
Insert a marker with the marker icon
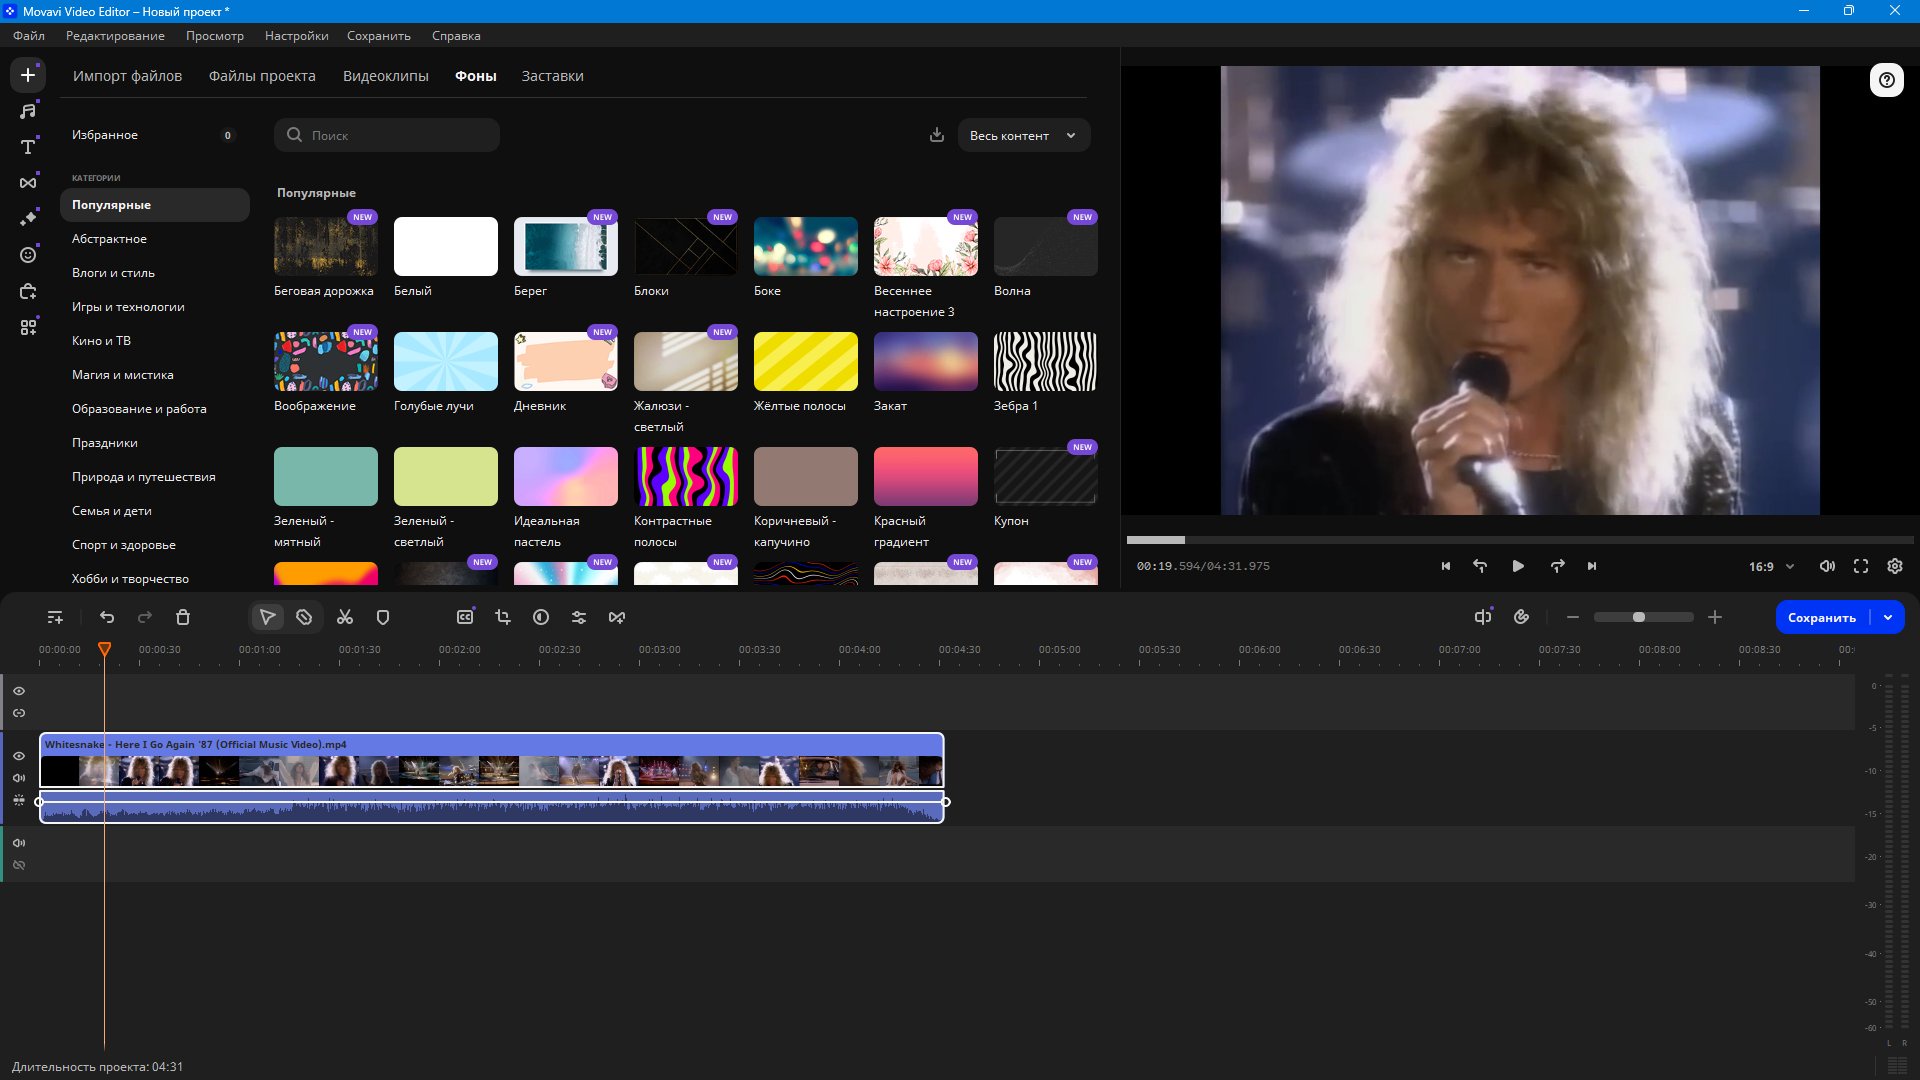(383, 618)
